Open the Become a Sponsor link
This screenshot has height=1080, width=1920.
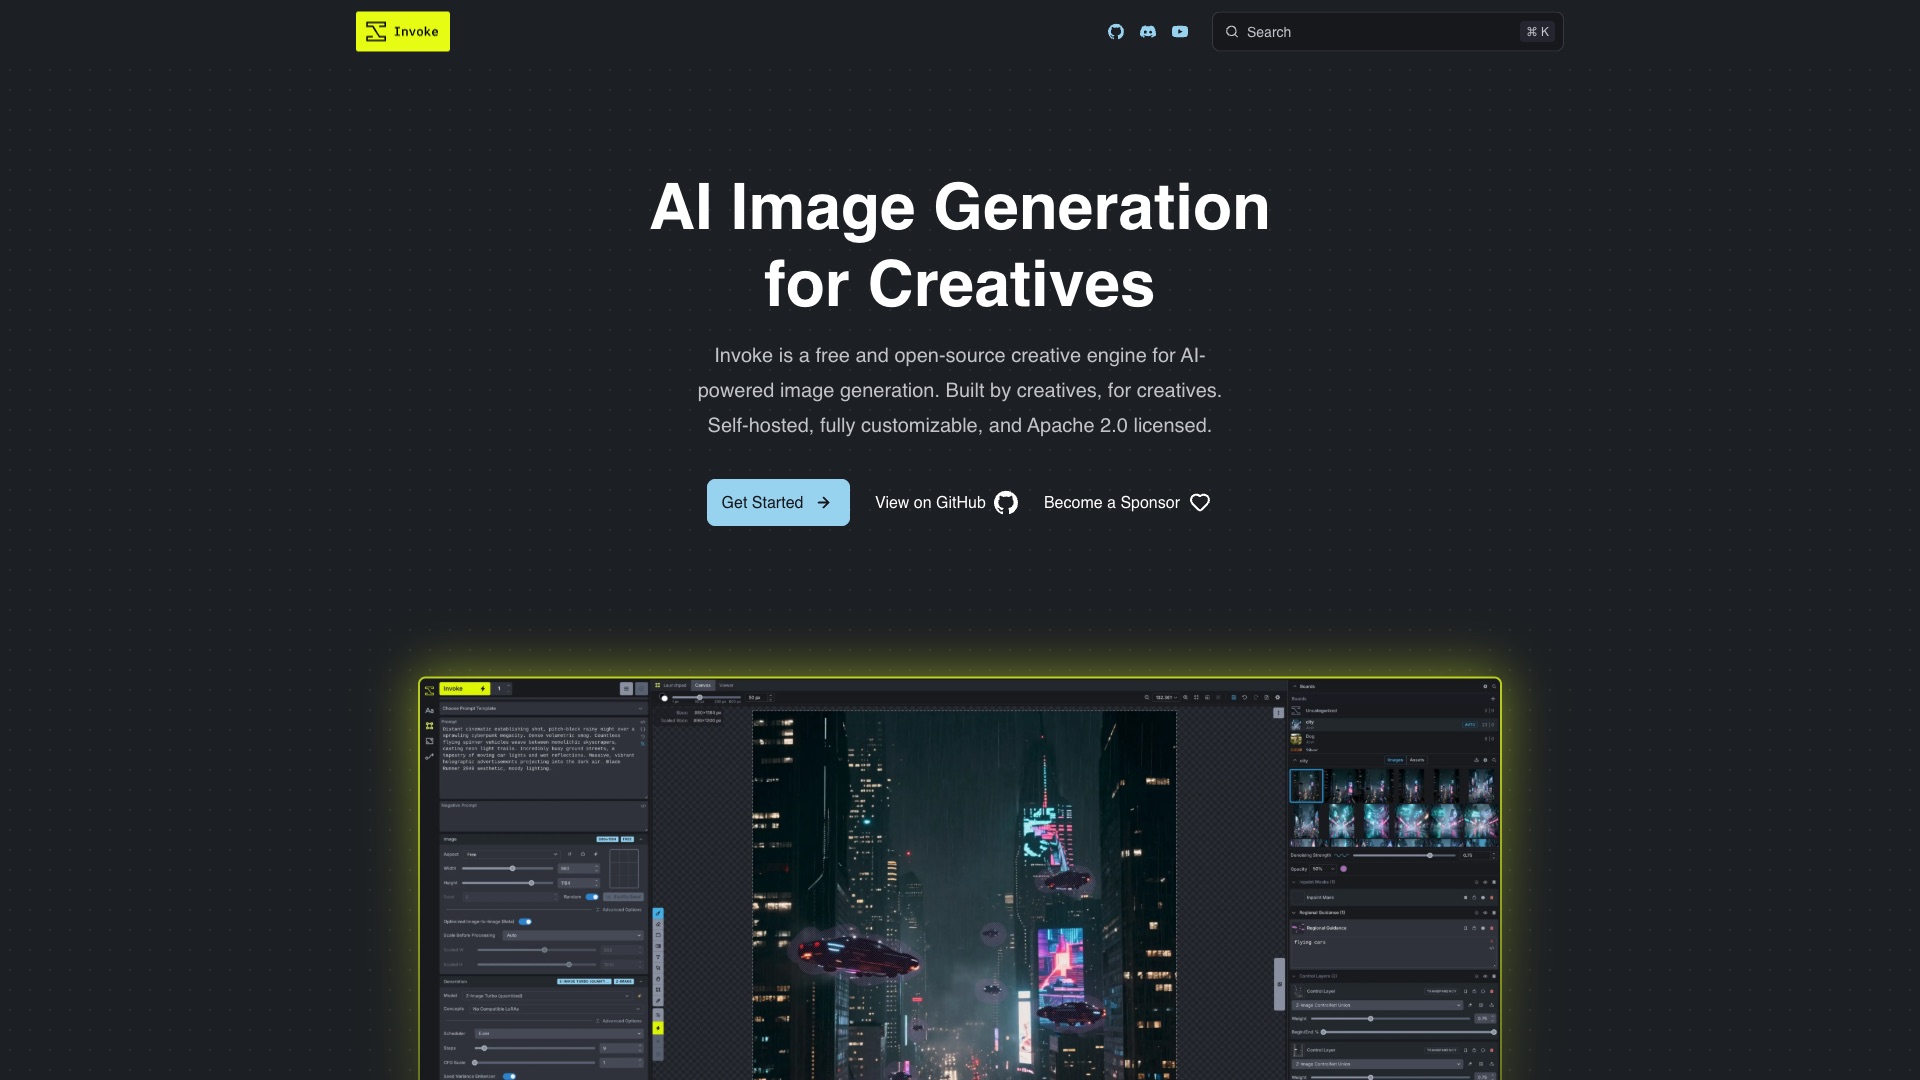(x=1127, y=503)
